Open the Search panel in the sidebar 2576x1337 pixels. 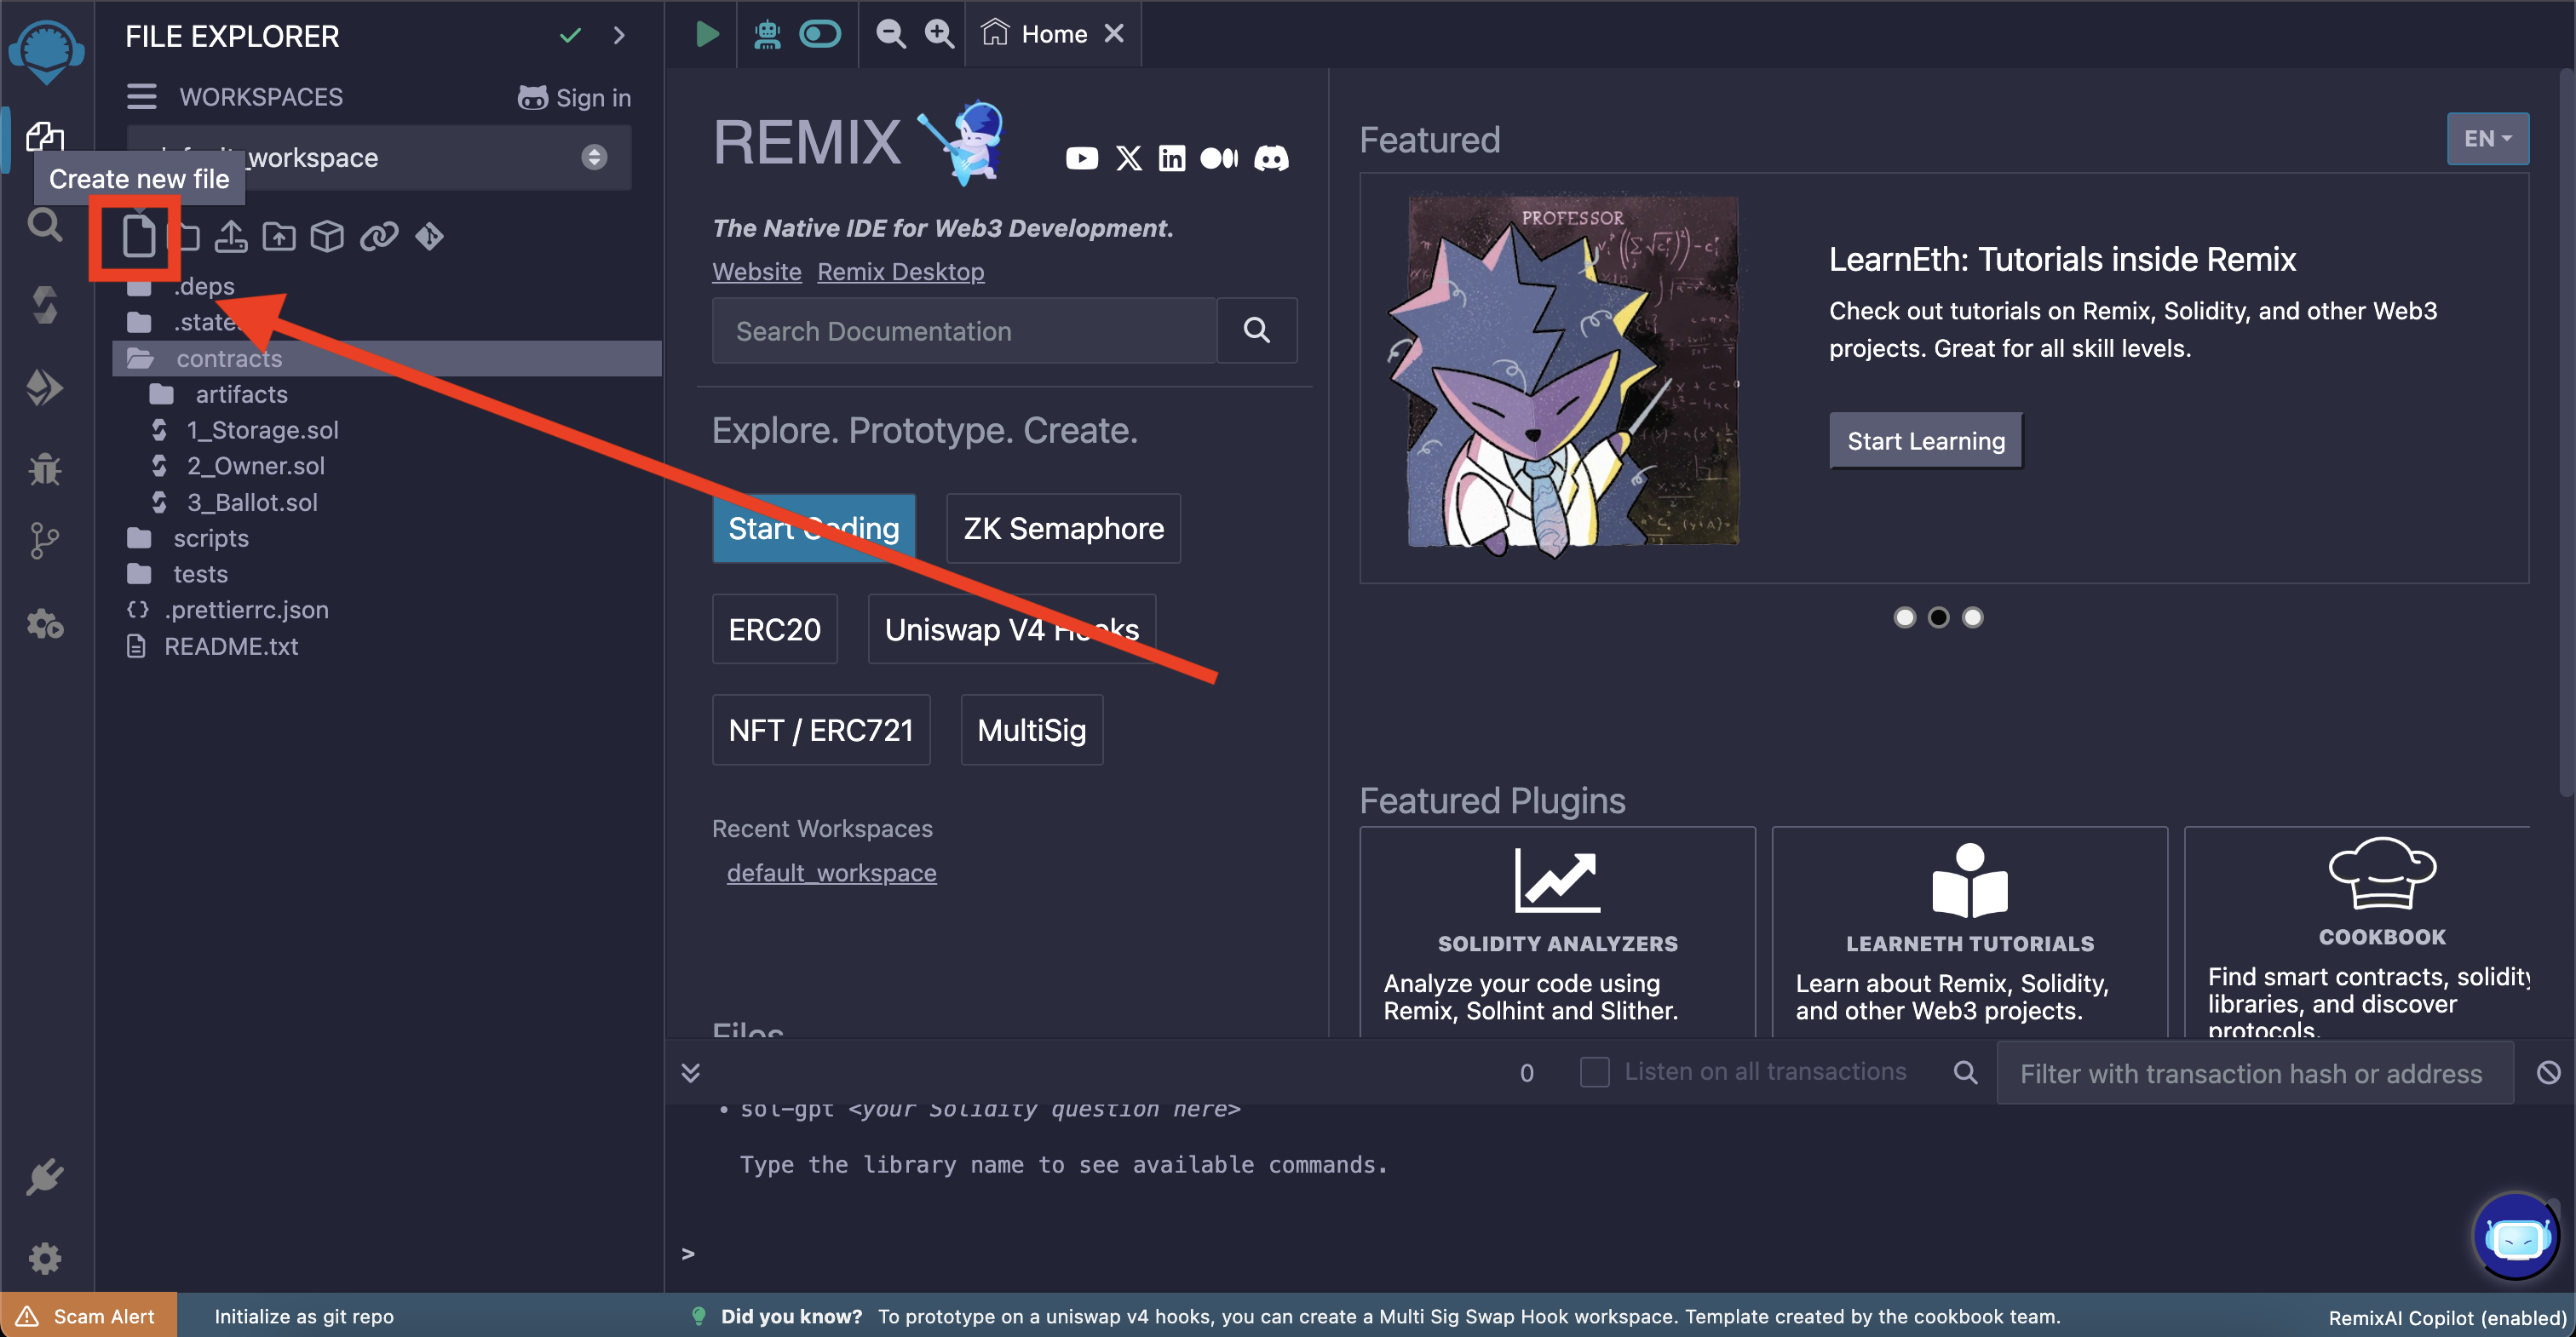click(45, 225)
